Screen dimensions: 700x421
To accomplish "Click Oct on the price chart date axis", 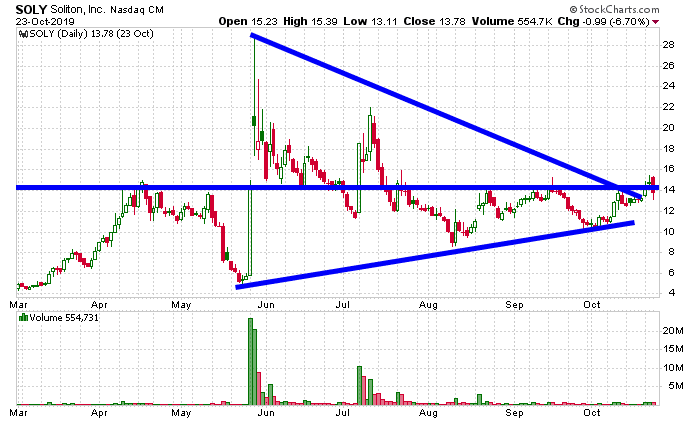I will (592, 305).
